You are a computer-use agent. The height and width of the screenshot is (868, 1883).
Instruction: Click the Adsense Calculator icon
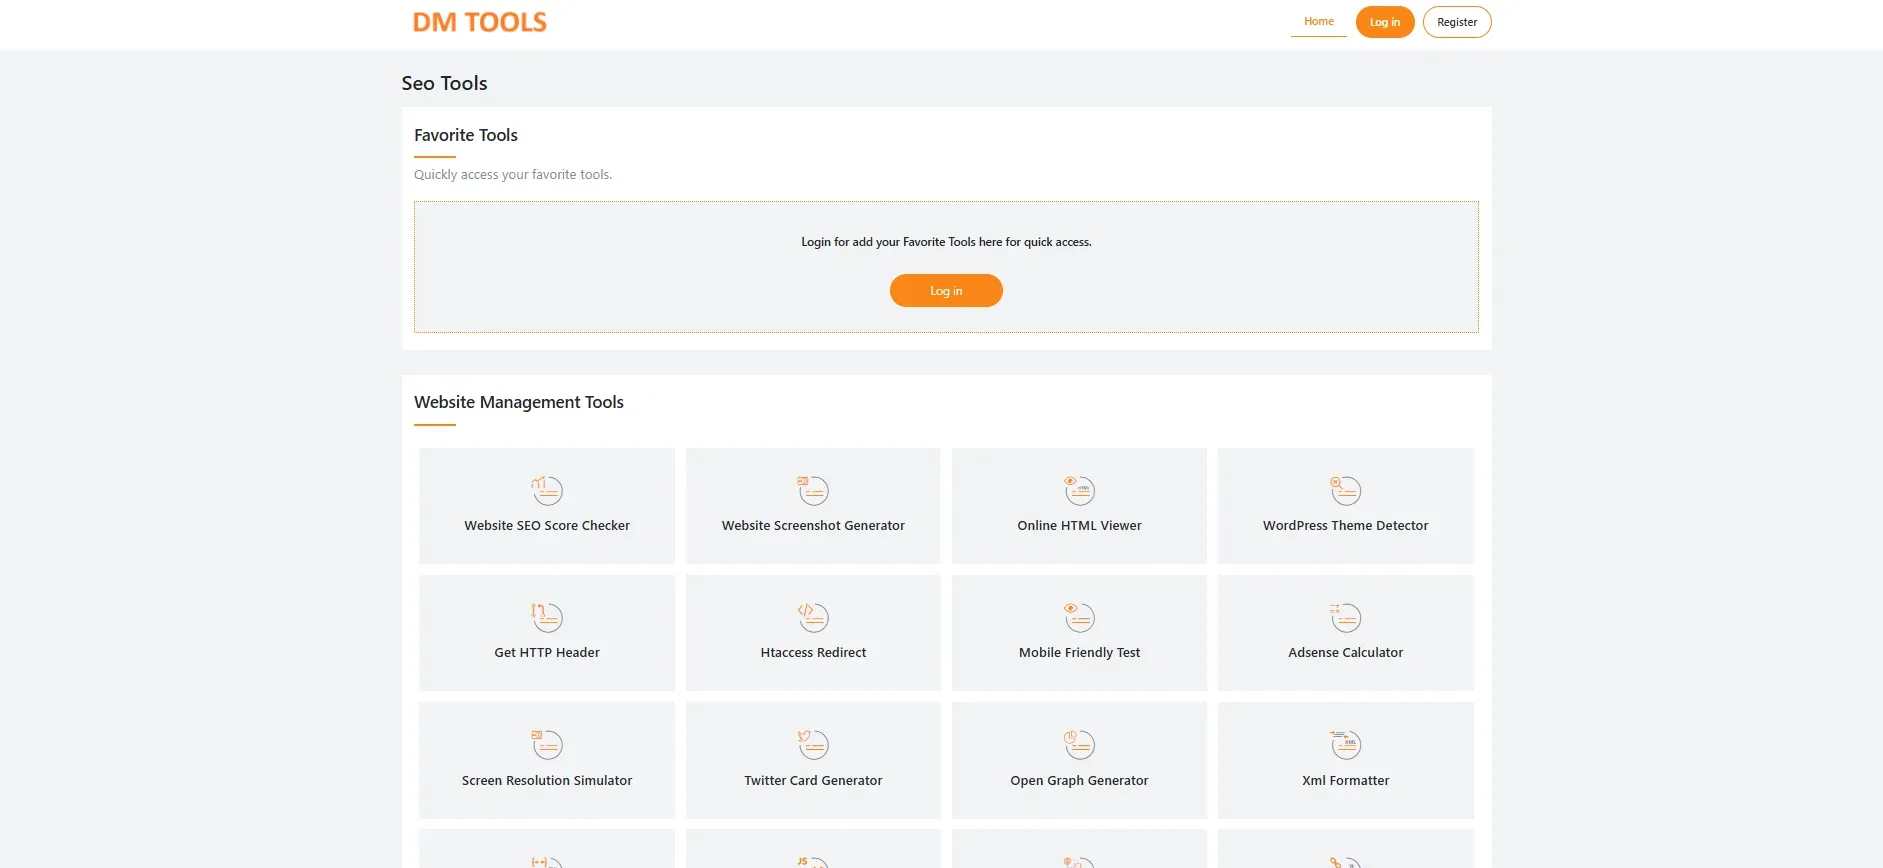(1345, 617)
